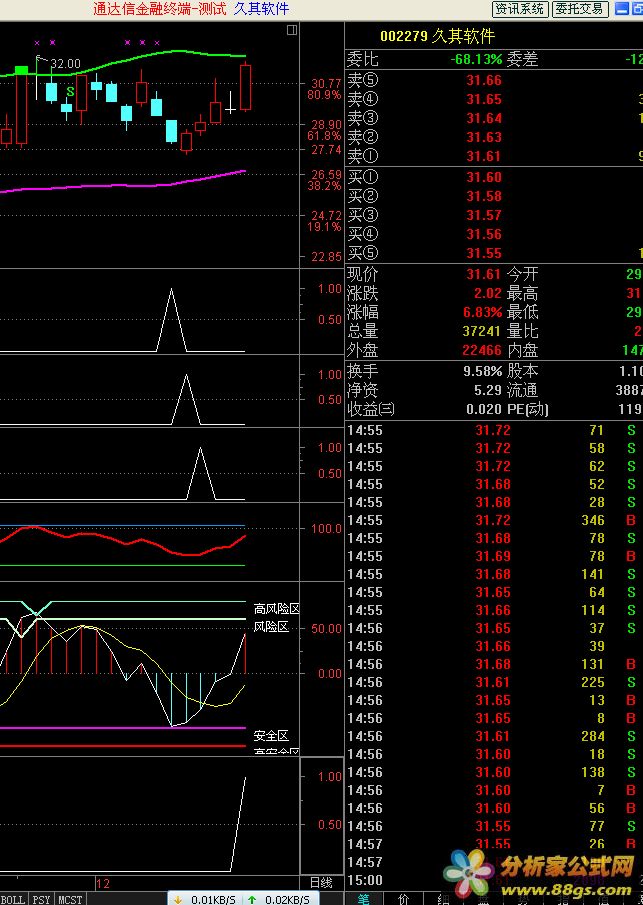The image size is (643, 905).
Task: Click the download speed arrow icon
Action: tap(178, 899)
